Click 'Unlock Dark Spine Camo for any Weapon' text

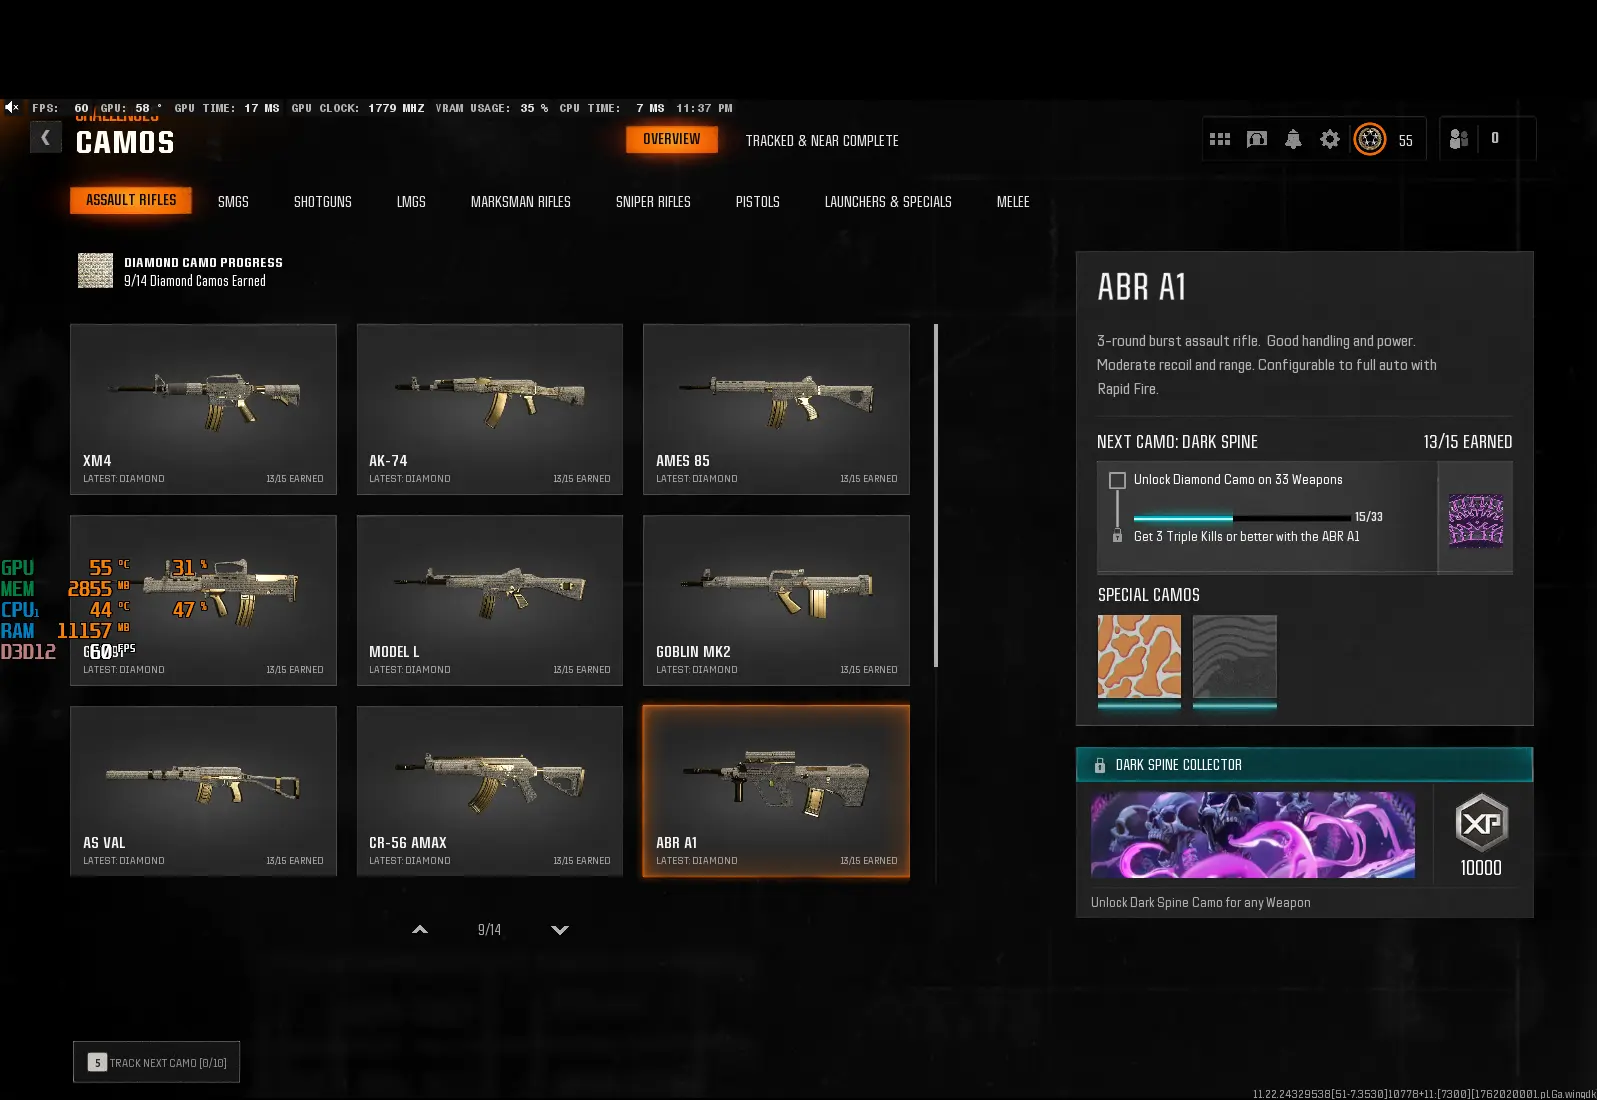[1200, 903]
